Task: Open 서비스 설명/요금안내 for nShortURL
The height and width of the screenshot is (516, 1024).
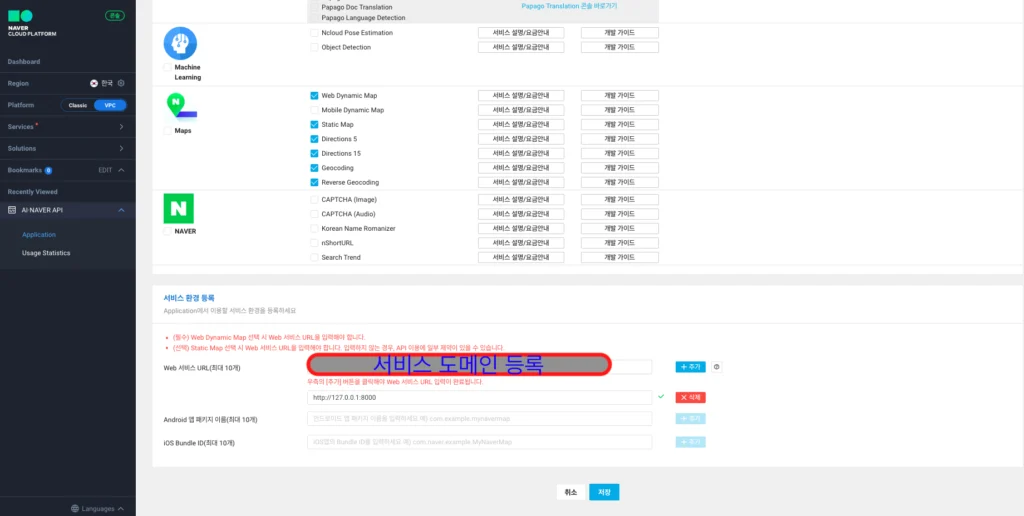Action: [520, 243]
